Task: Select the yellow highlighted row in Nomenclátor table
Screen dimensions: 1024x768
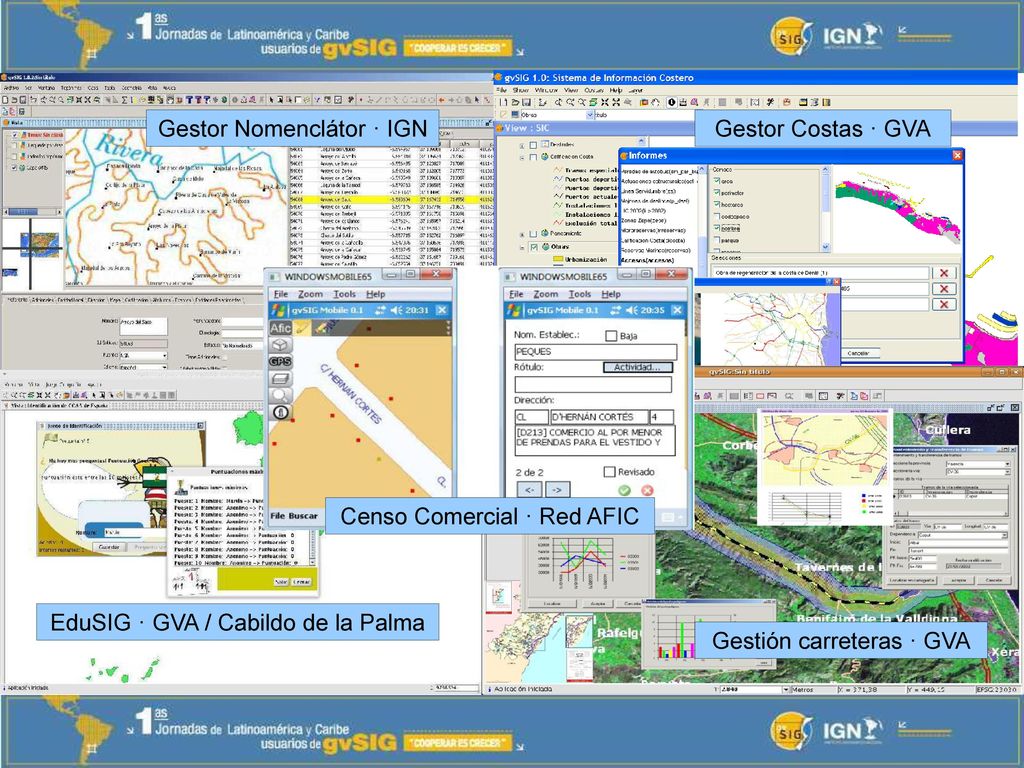Action: point(391,199)
